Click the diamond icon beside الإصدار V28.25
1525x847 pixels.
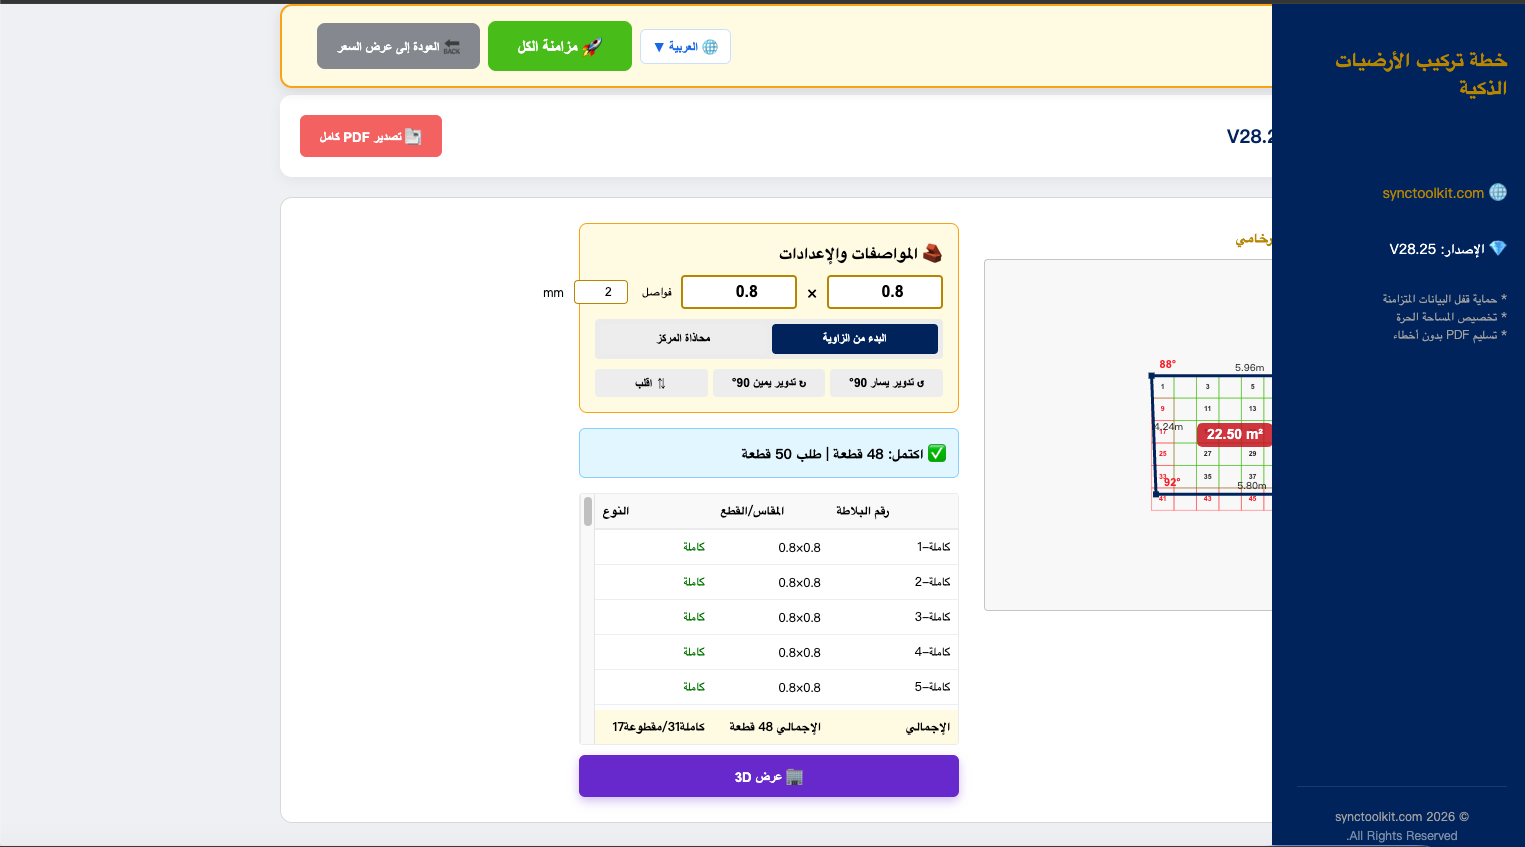point(1497,248)
